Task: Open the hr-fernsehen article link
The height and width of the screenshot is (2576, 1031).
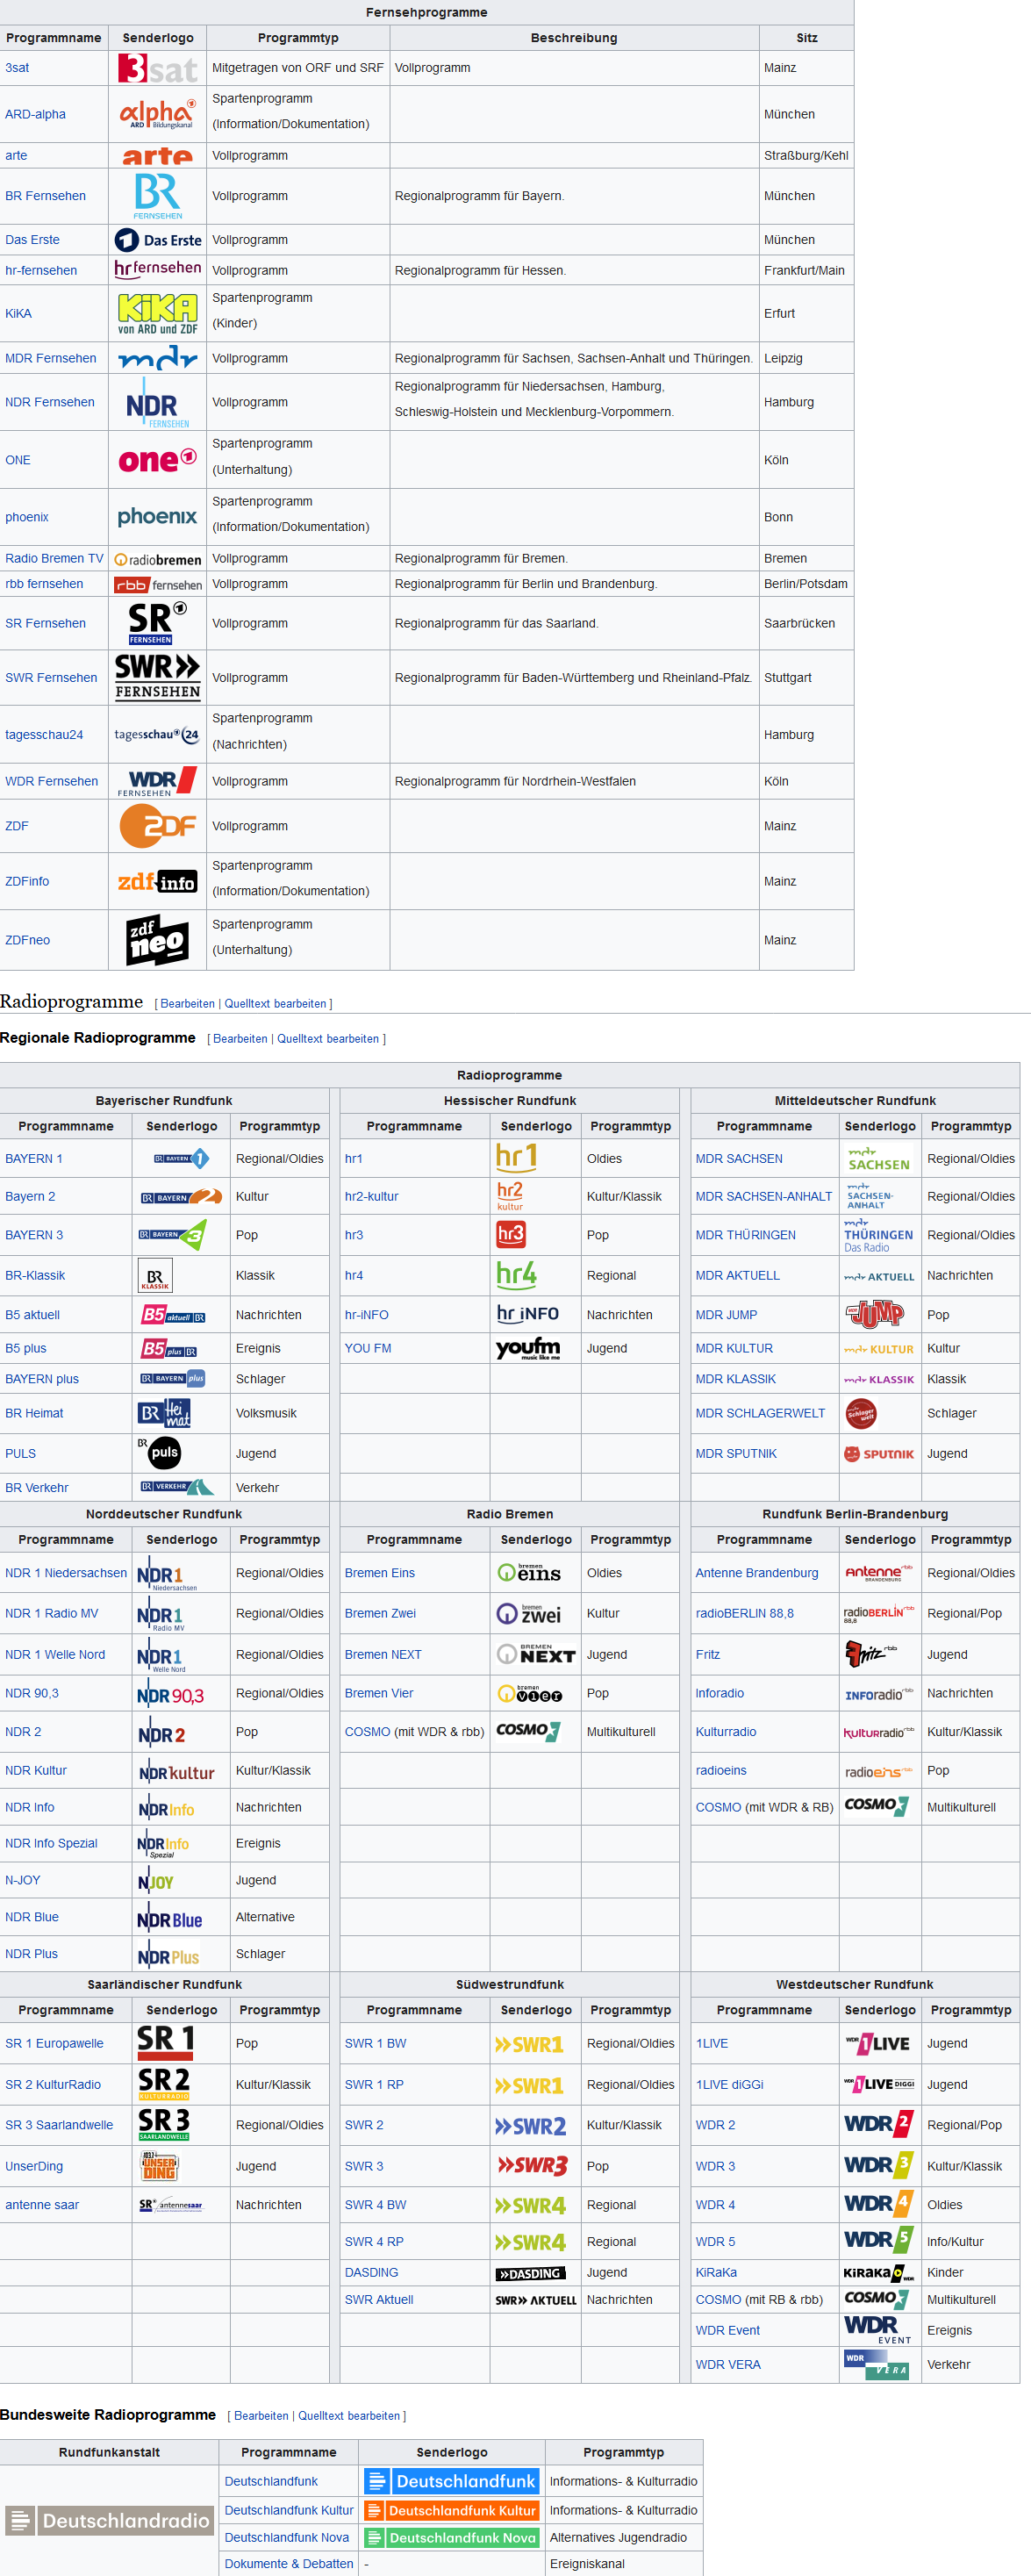Action: tap(41, 270)
